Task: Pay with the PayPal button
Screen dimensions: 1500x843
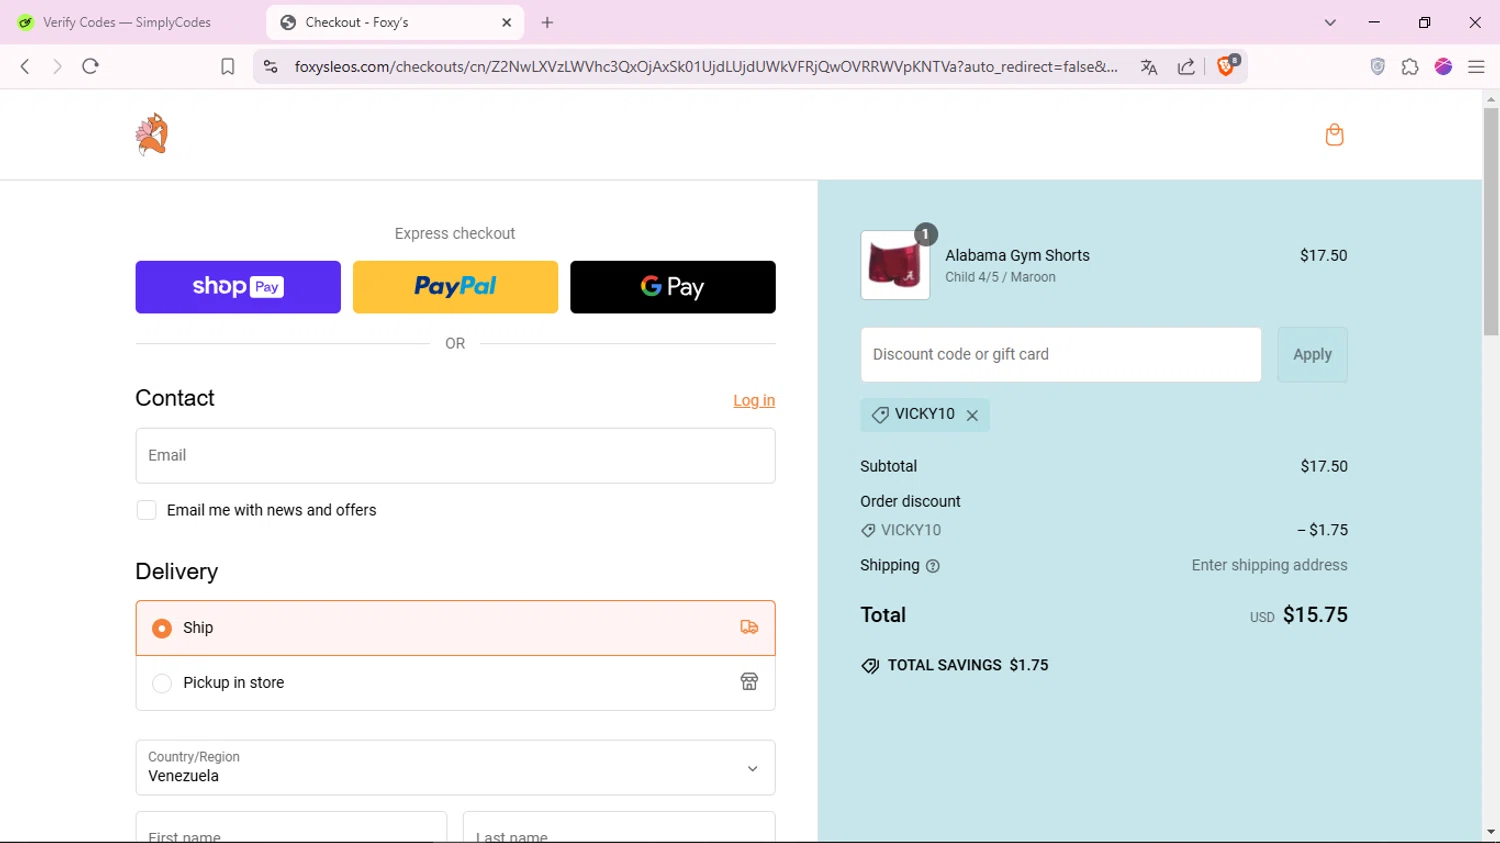Action: pos(455,287)
